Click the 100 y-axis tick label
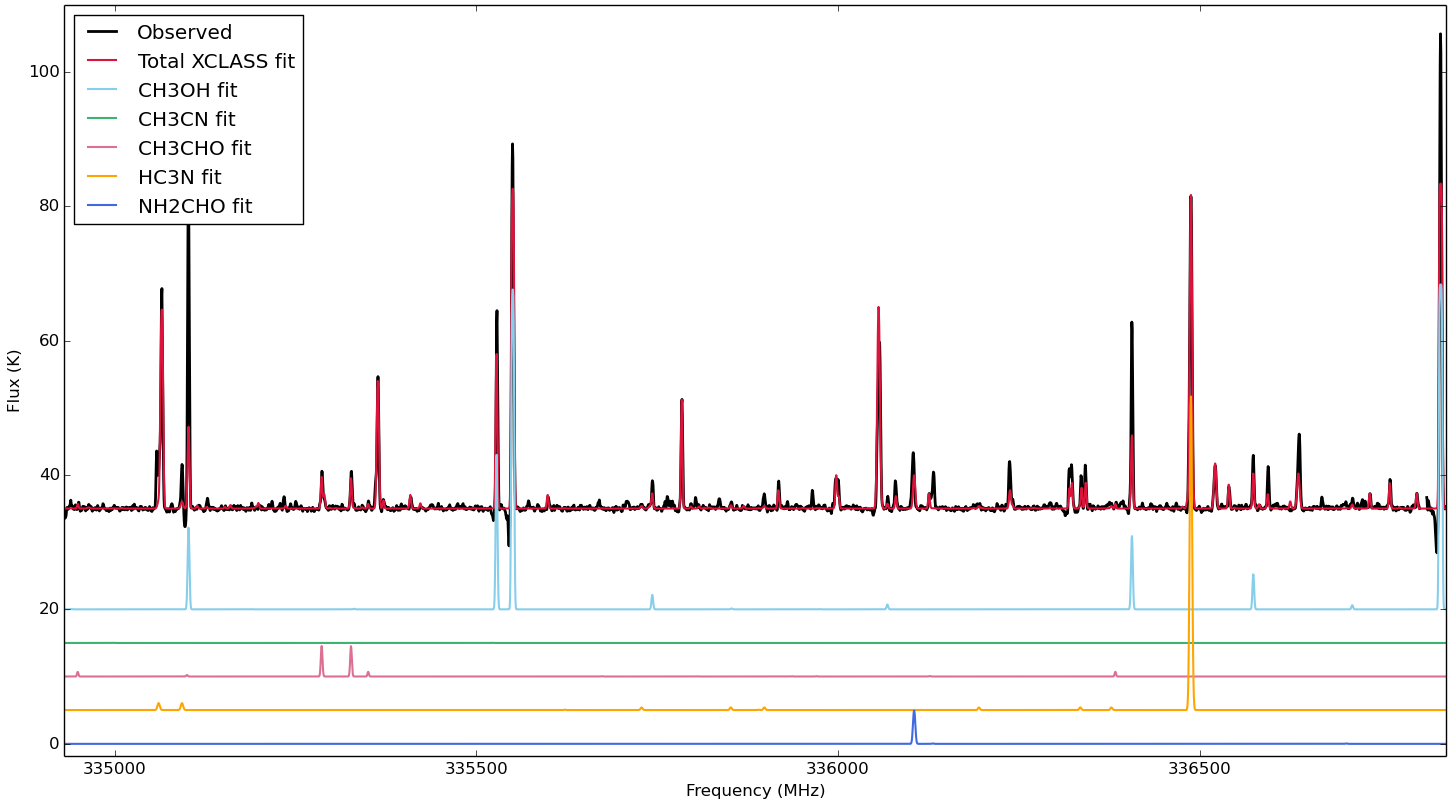The width and height of the screenshot is (1455, 803). [x=44, y=72]
